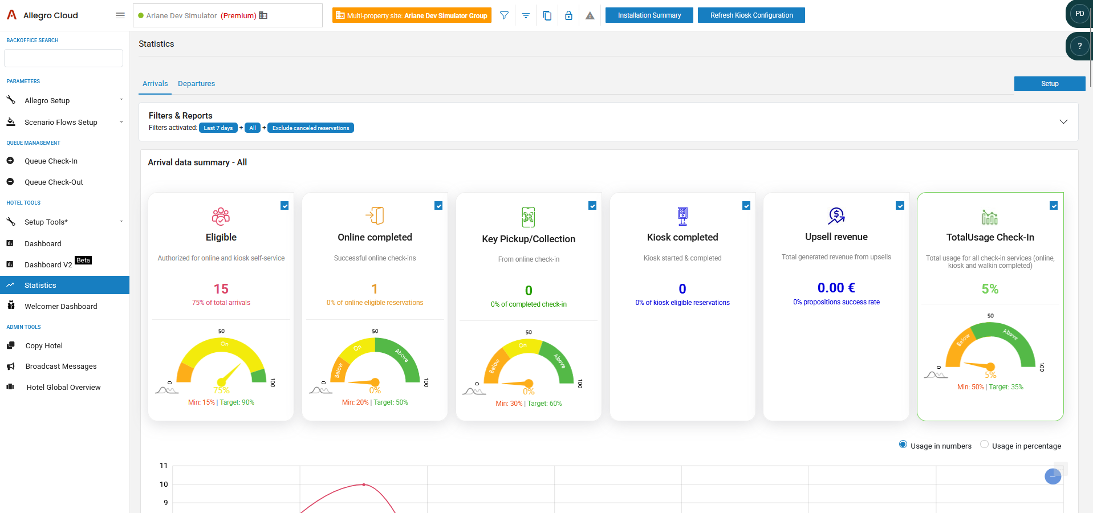Click the PD user avatar
Screen dimensions: 1093x514
pyautogui.click(x=1079, y=14)
